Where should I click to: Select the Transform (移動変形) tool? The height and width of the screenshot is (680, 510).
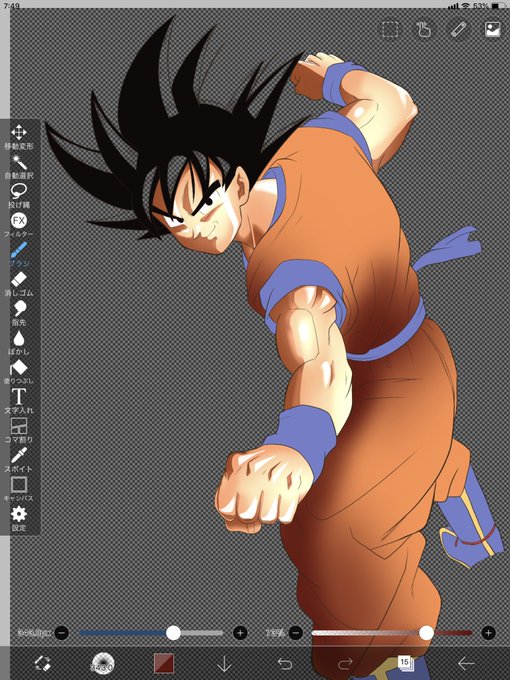tap(19, 137)
